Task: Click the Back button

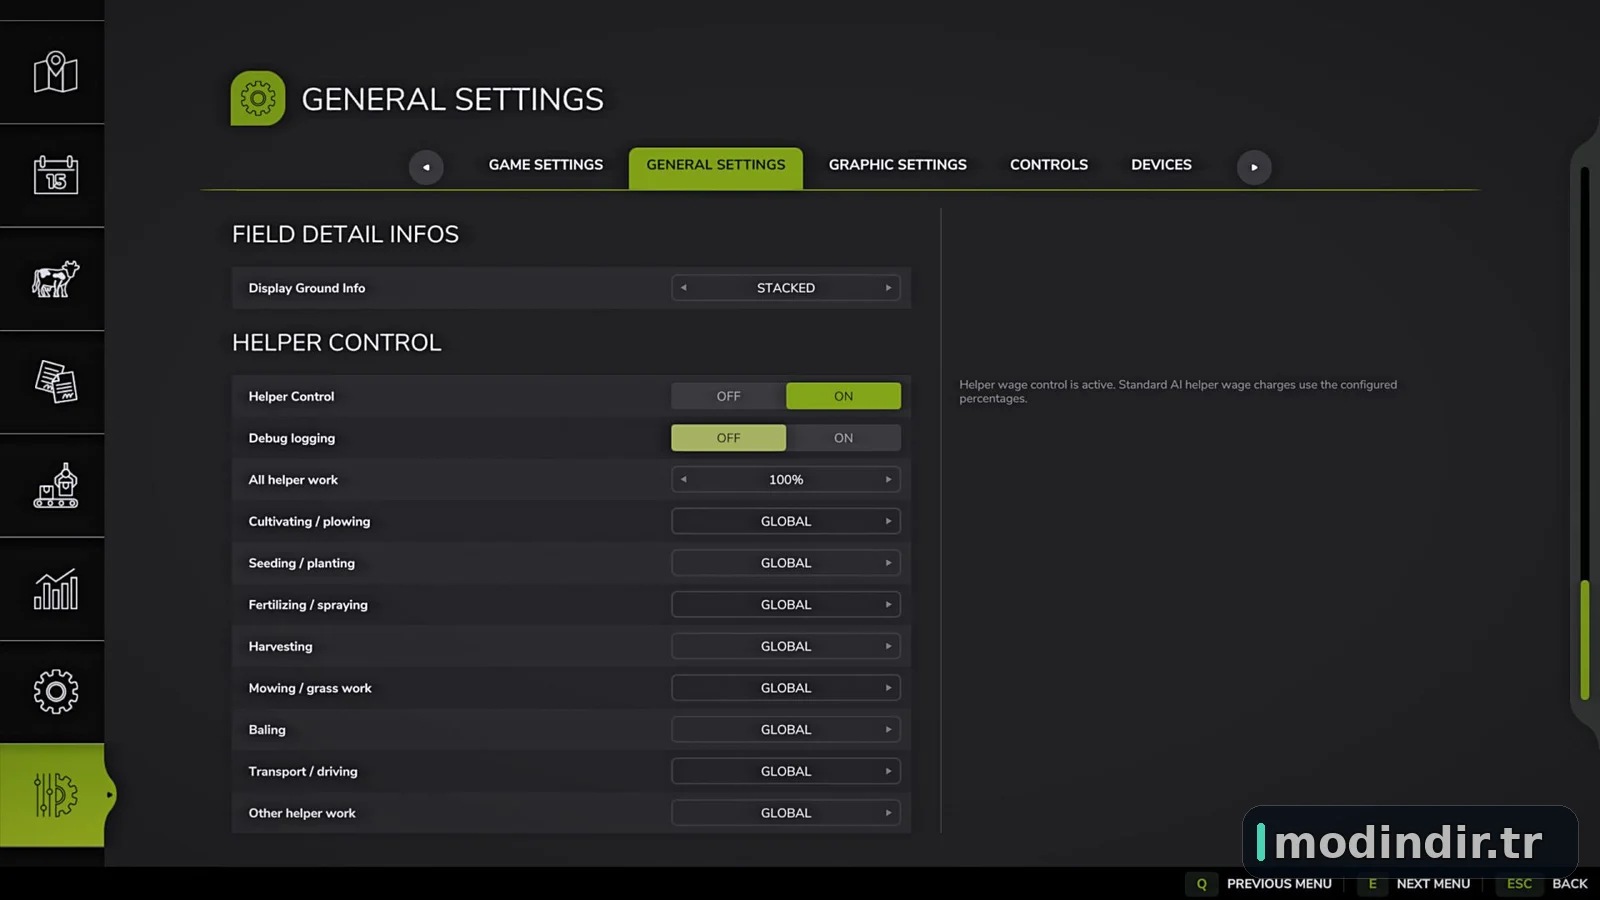Action: tap(1570, 884)
